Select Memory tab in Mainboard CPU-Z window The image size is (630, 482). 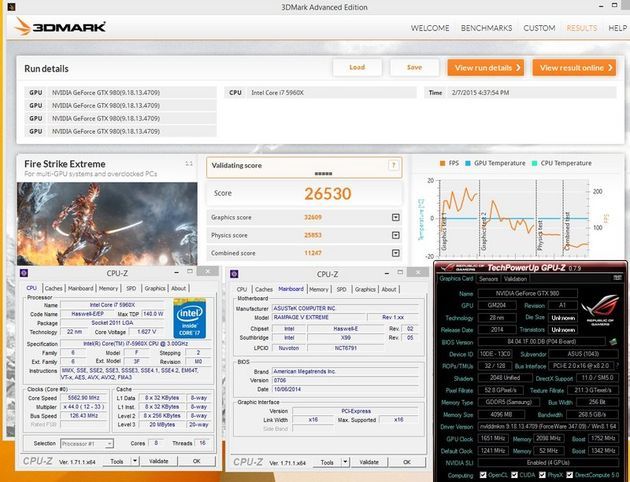click(319, 289)
